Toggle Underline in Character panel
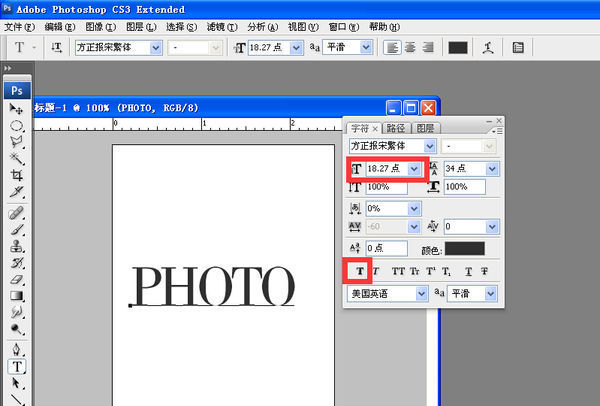600x406 pixels. [468, 271]
